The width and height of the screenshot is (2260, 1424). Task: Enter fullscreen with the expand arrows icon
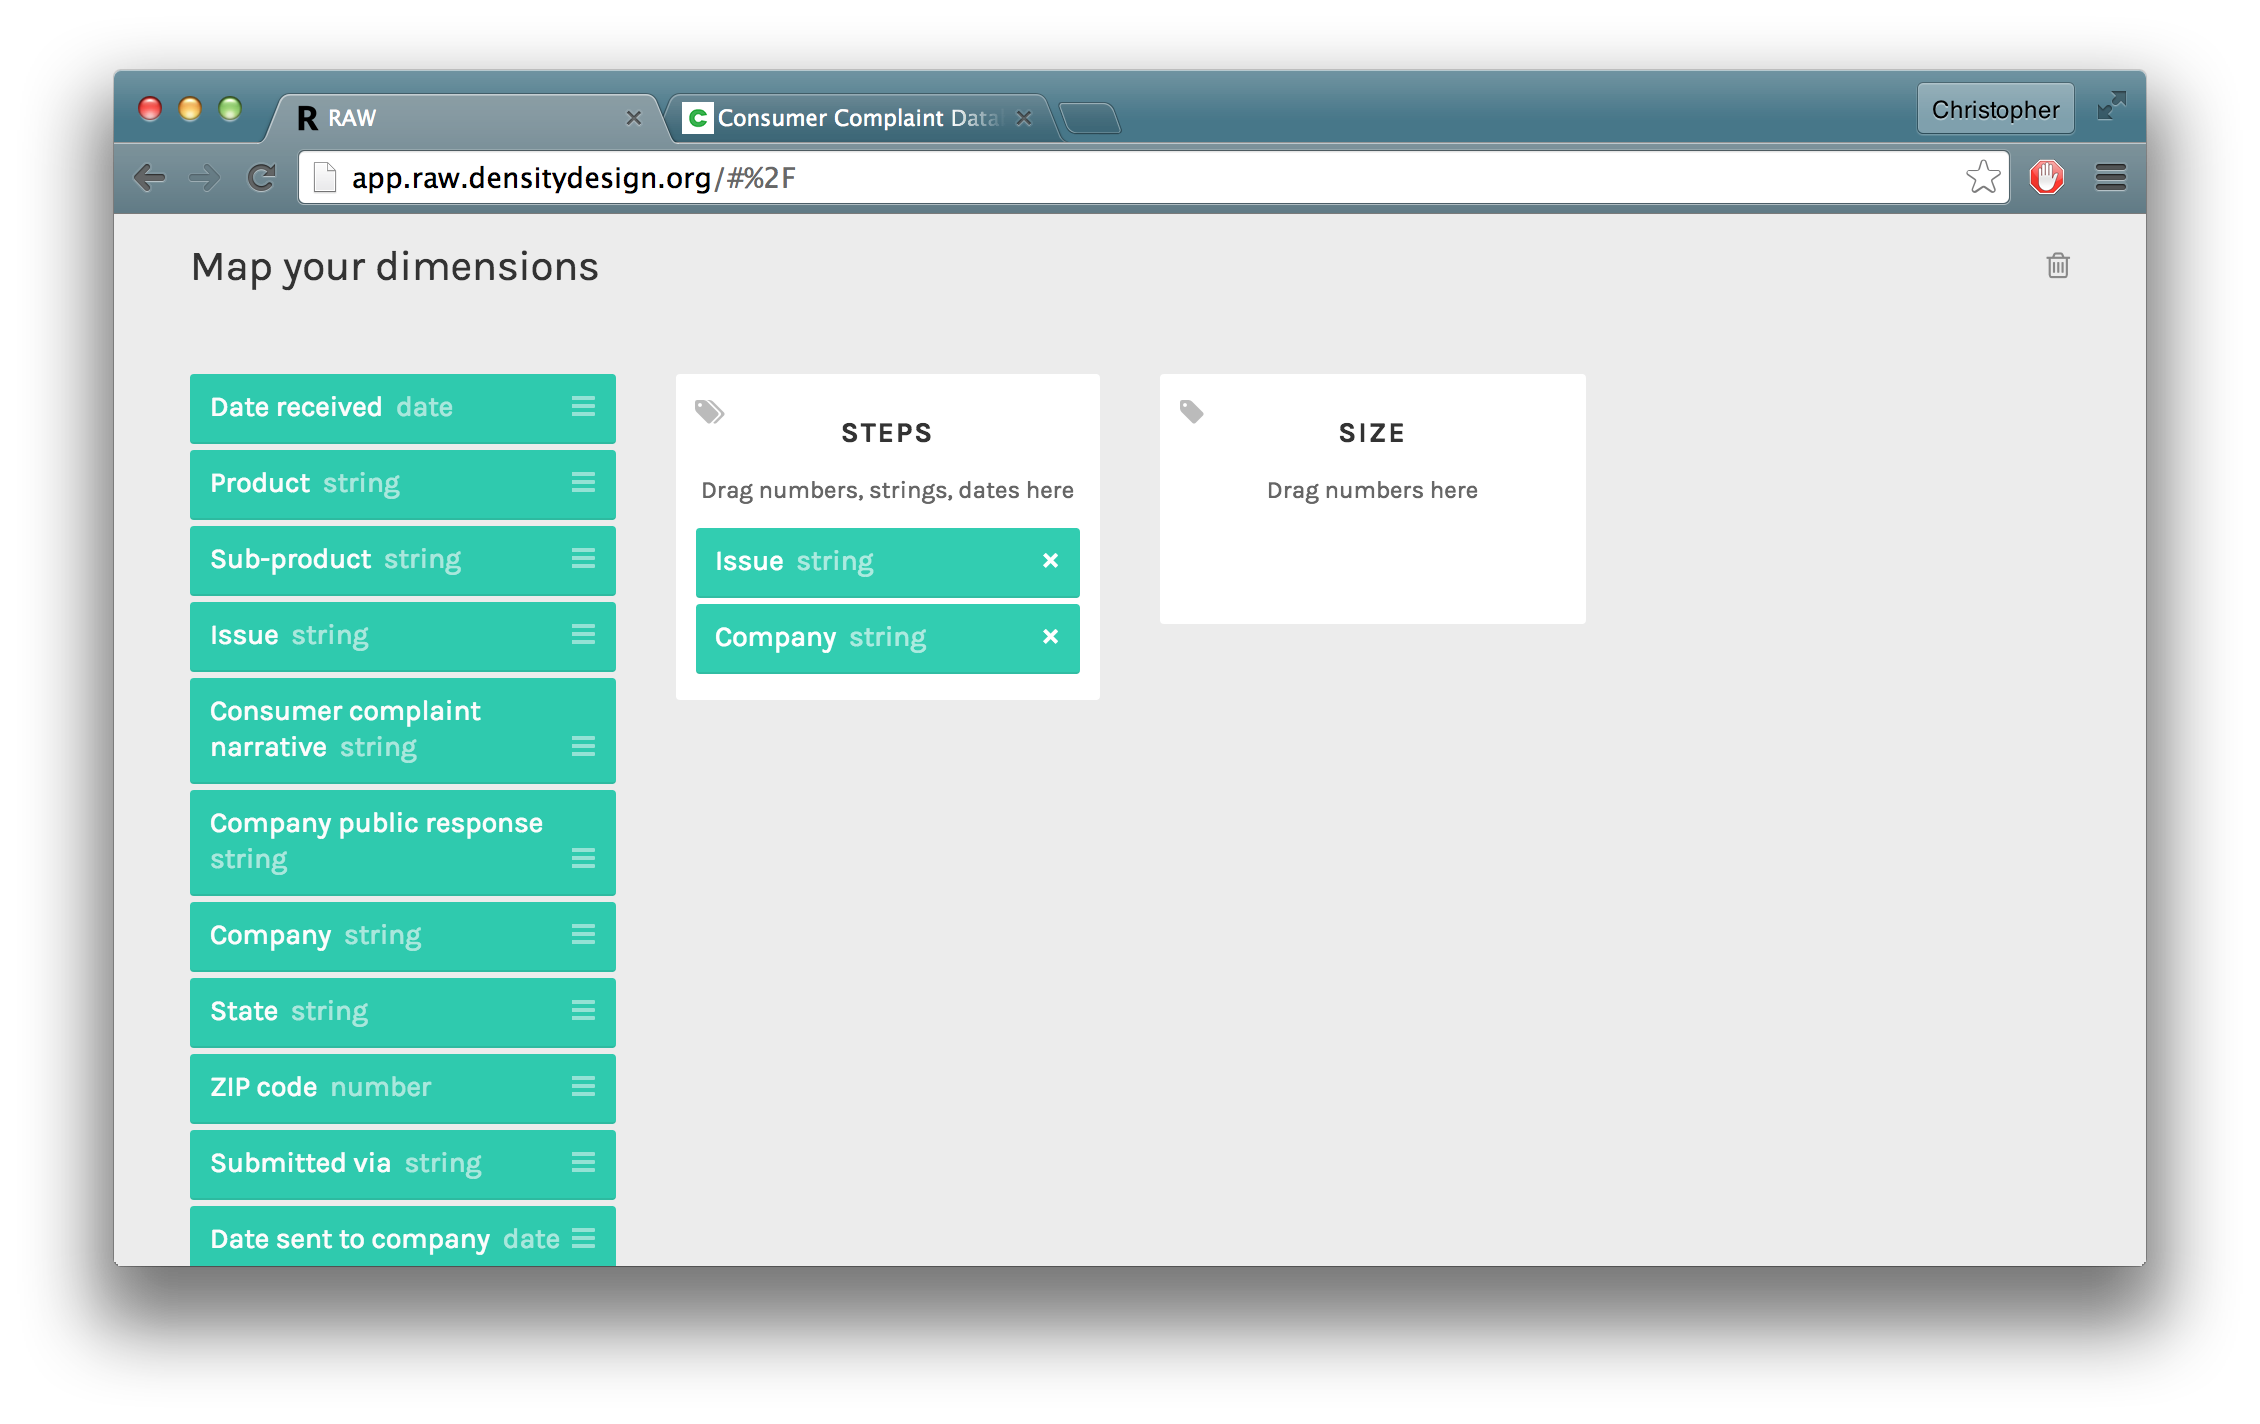click(2111, 106)
